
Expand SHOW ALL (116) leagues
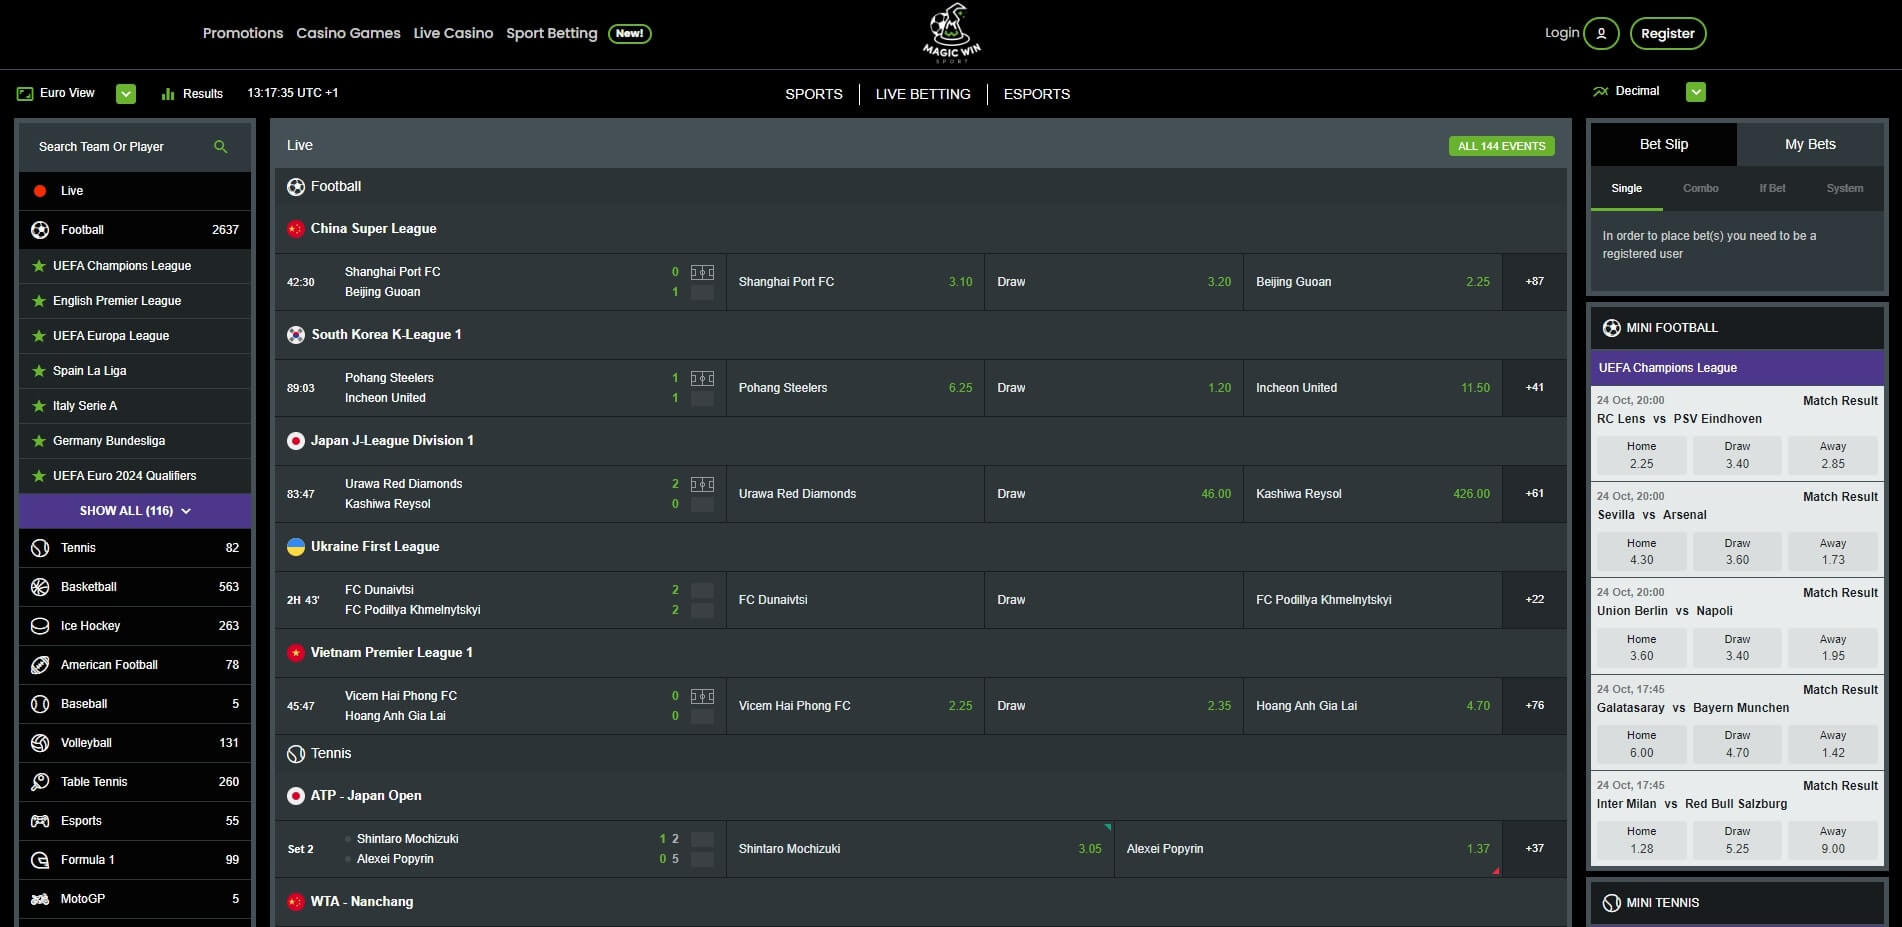coord(135,511)
